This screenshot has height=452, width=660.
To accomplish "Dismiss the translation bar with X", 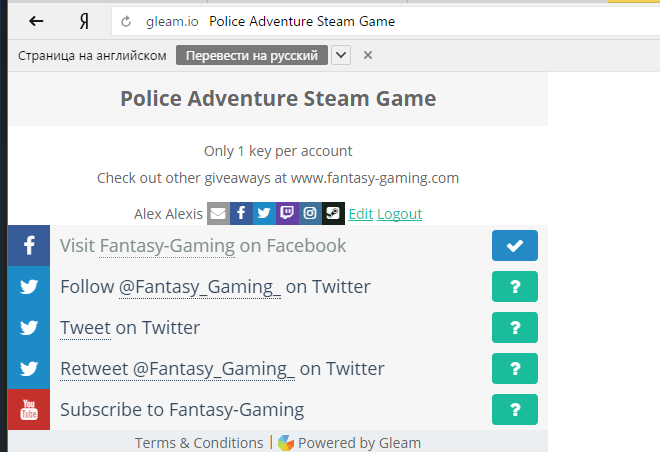I will 368,55.
